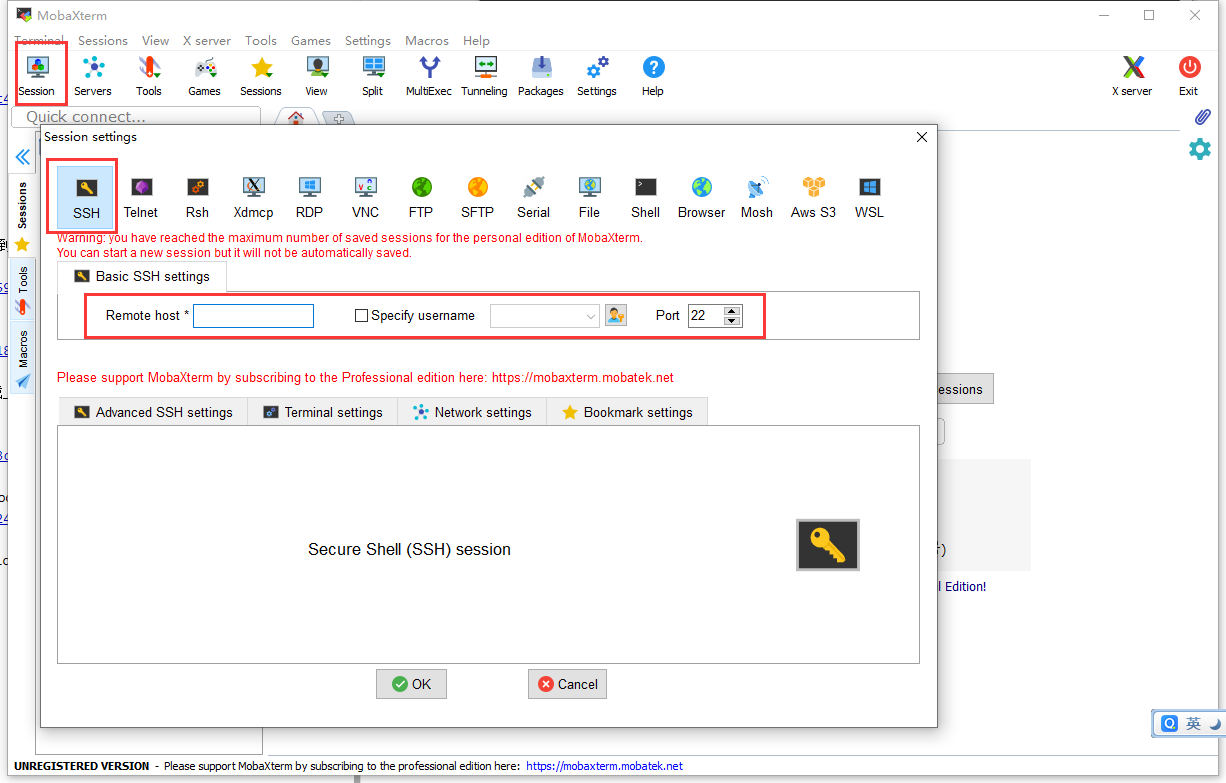The image size is (1226, 783).
Task: Click the teal gear icon at right
Action: pyautogui.click(x=1199, y=149)
